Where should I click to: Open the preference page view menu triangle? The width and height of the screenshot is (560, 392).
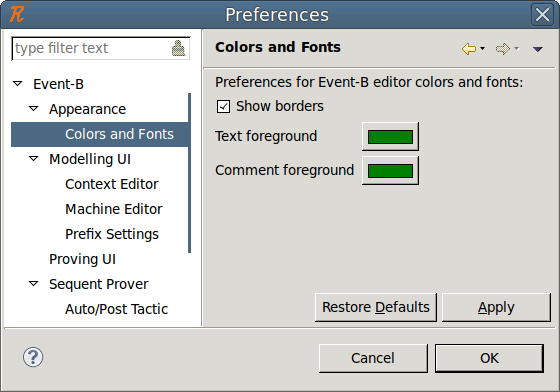pyautogui.click(x=538, y=49)
